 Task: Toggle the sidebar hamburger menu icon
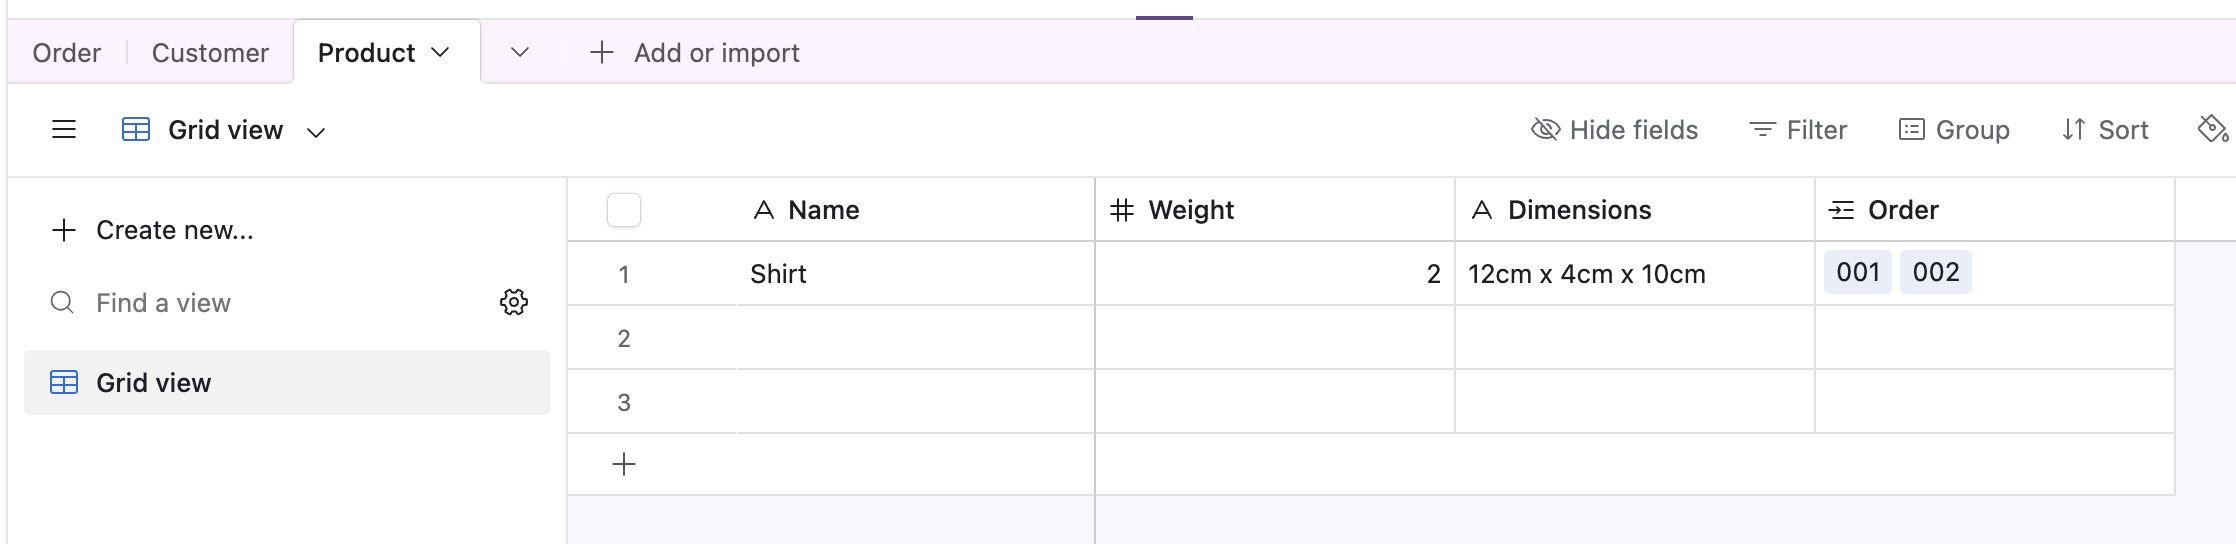point(64,130)
